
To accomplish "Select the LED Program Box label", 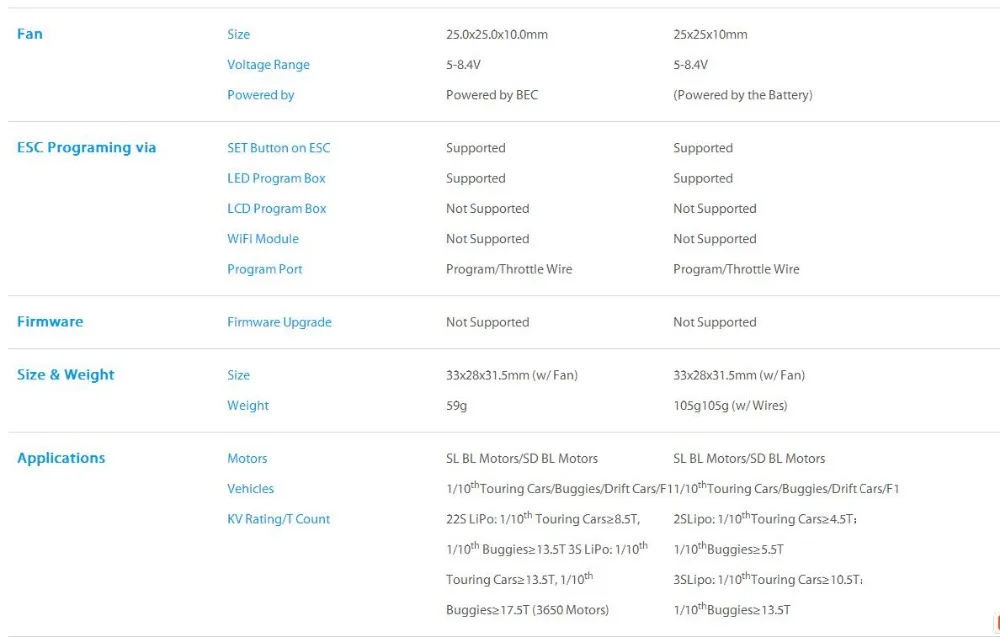I will click(x=276, y=178).
